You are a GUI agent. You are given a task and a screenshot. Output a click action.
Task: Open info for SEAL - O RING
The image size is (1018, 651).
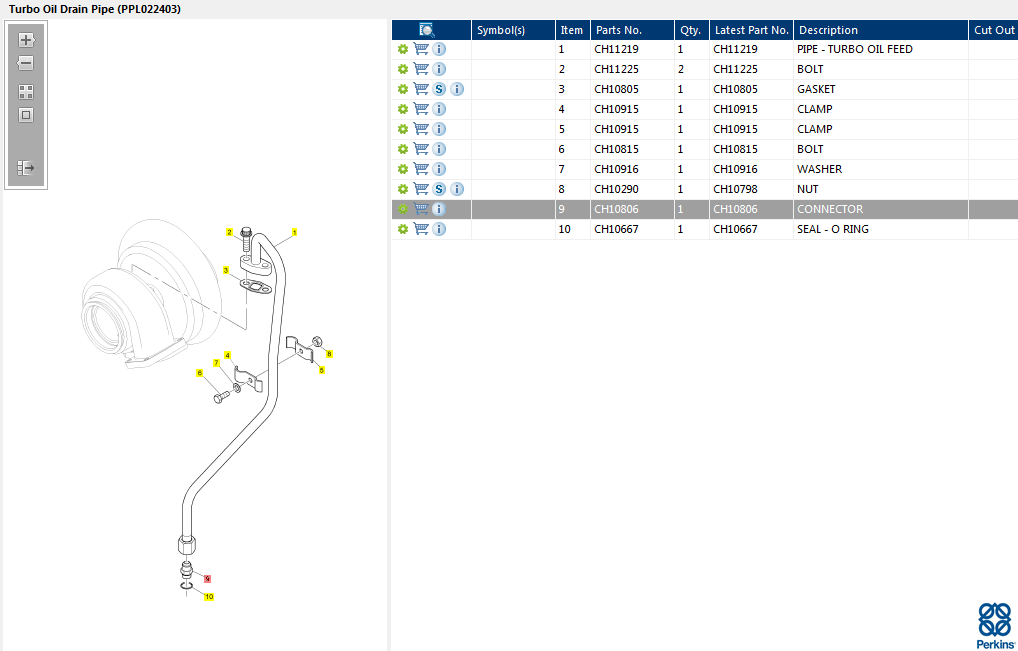pyautogui.click(x=439, y=229)
